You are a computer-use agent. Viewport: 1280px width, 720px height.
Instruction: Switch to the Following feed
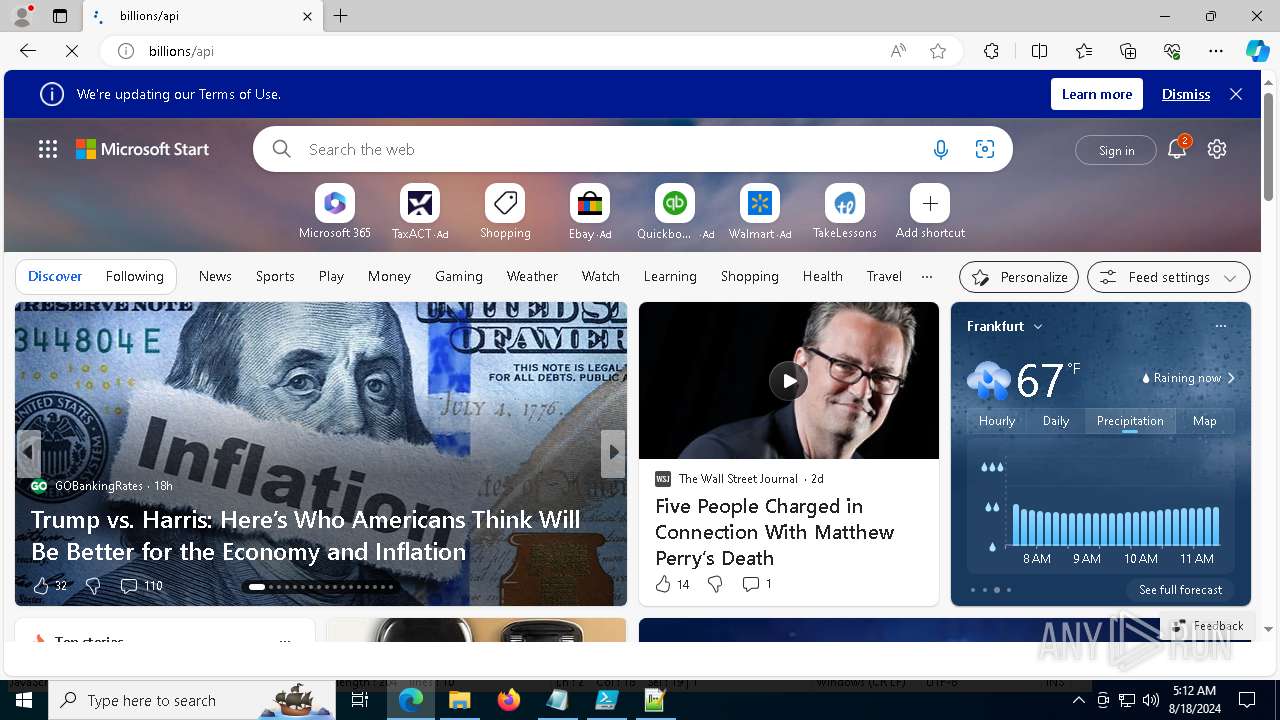point(134,276)
